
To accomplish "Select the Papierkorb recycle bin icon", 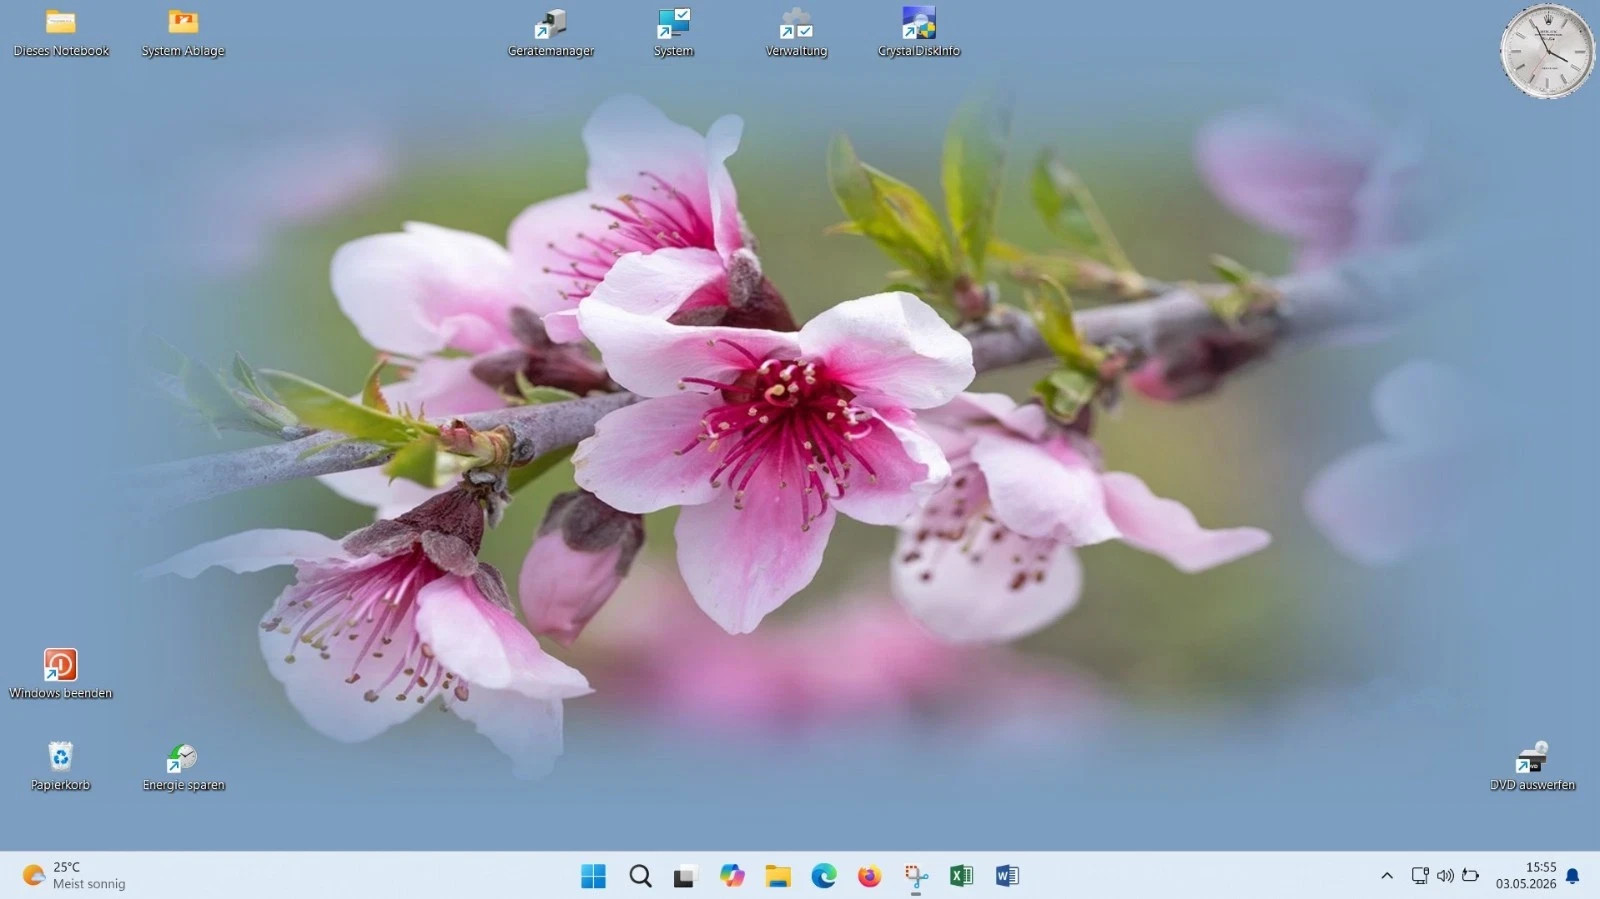I will point(61,766).
